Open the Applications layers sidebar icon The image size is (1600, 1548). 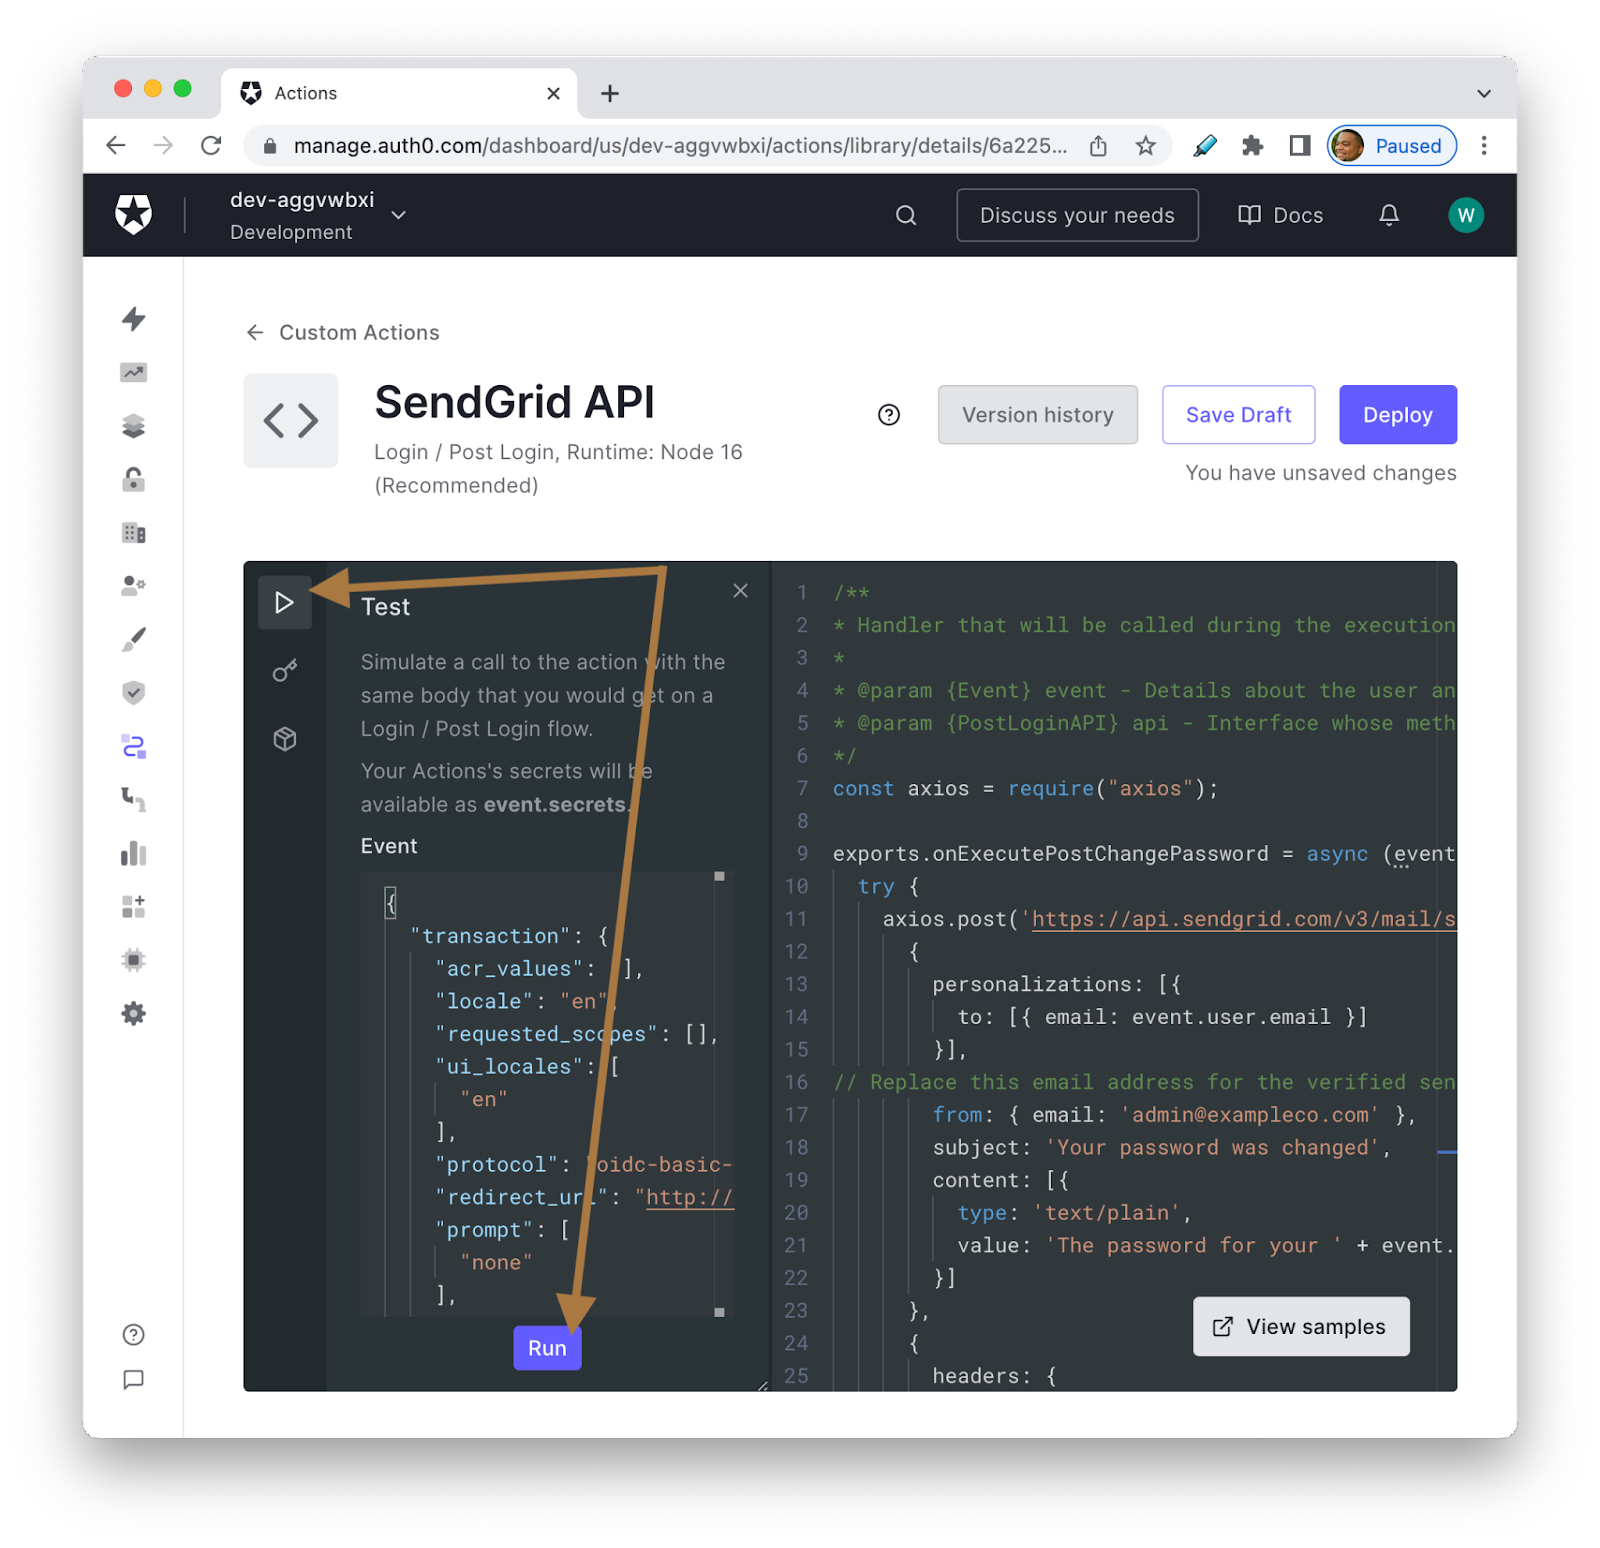[x=133, y=426]
